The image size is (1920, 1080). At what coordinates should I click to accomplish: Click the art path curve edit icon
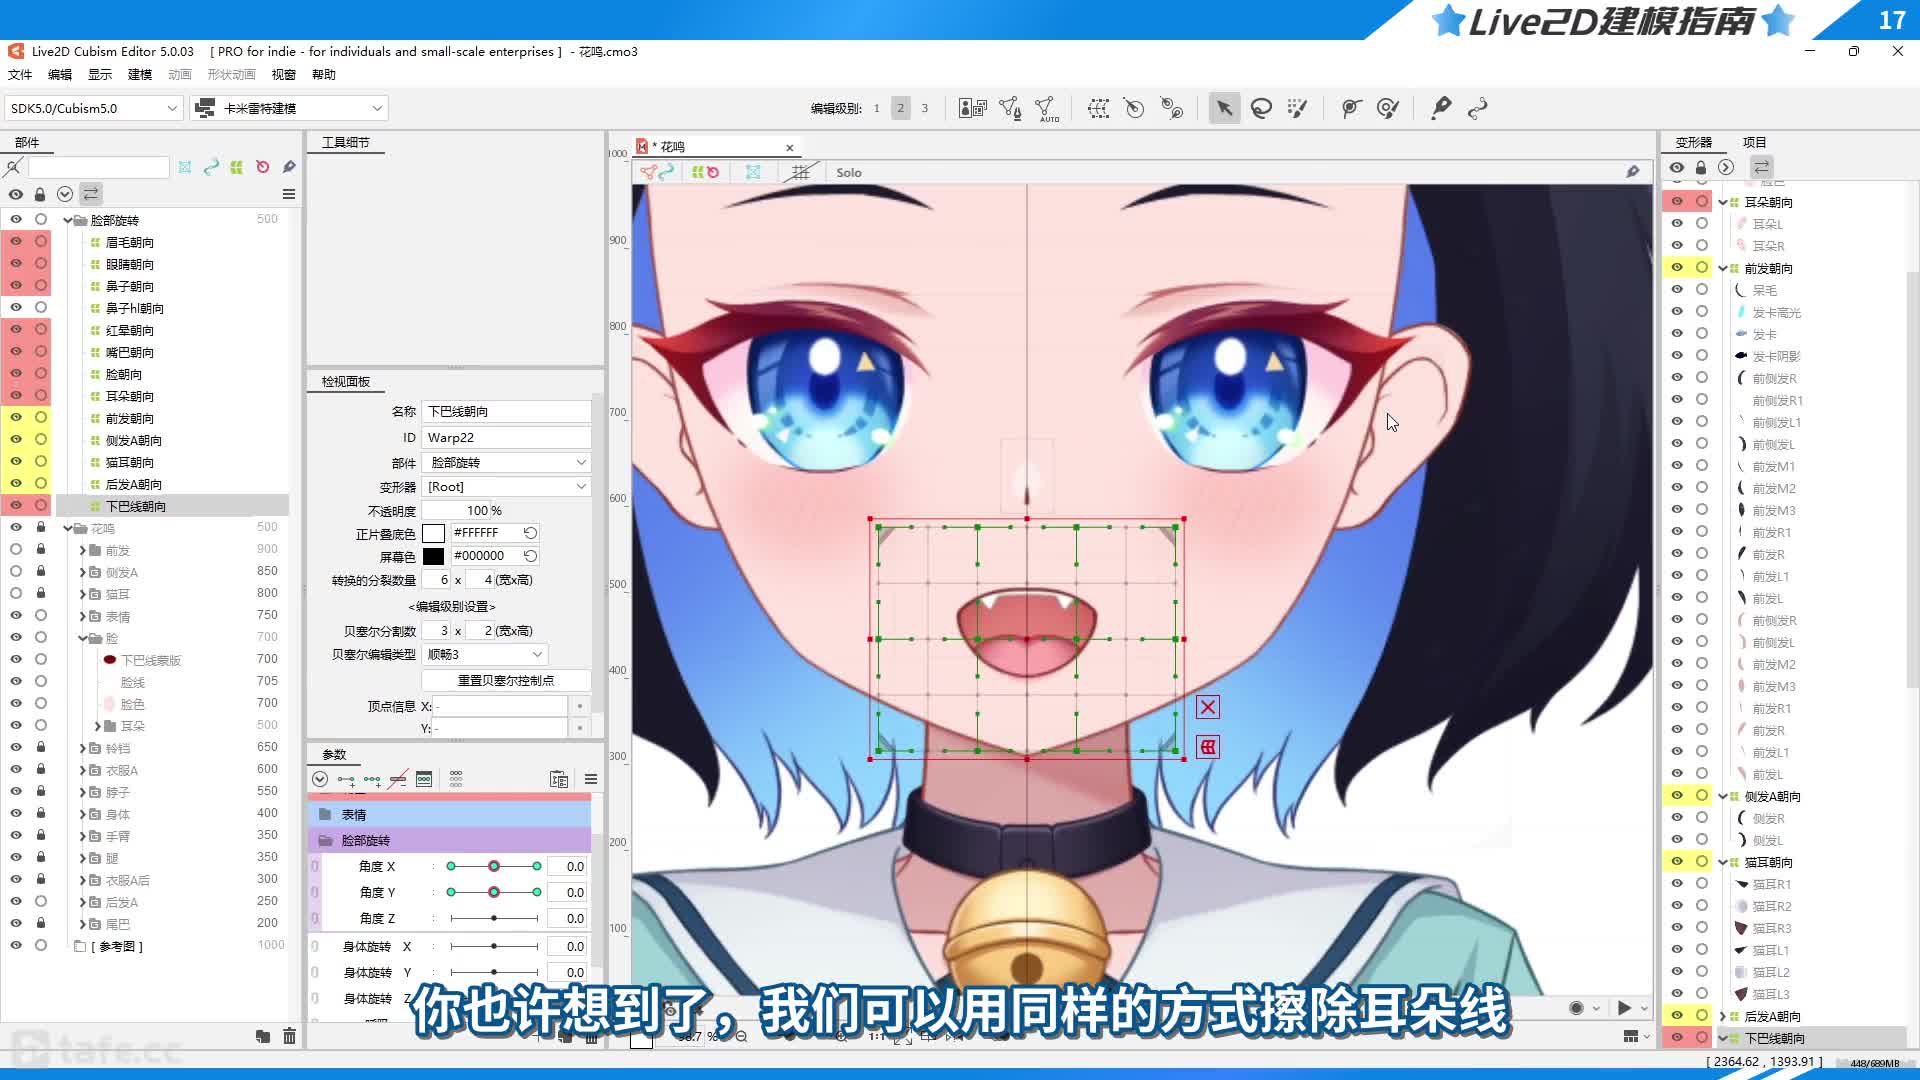[x=1477, y=108]
